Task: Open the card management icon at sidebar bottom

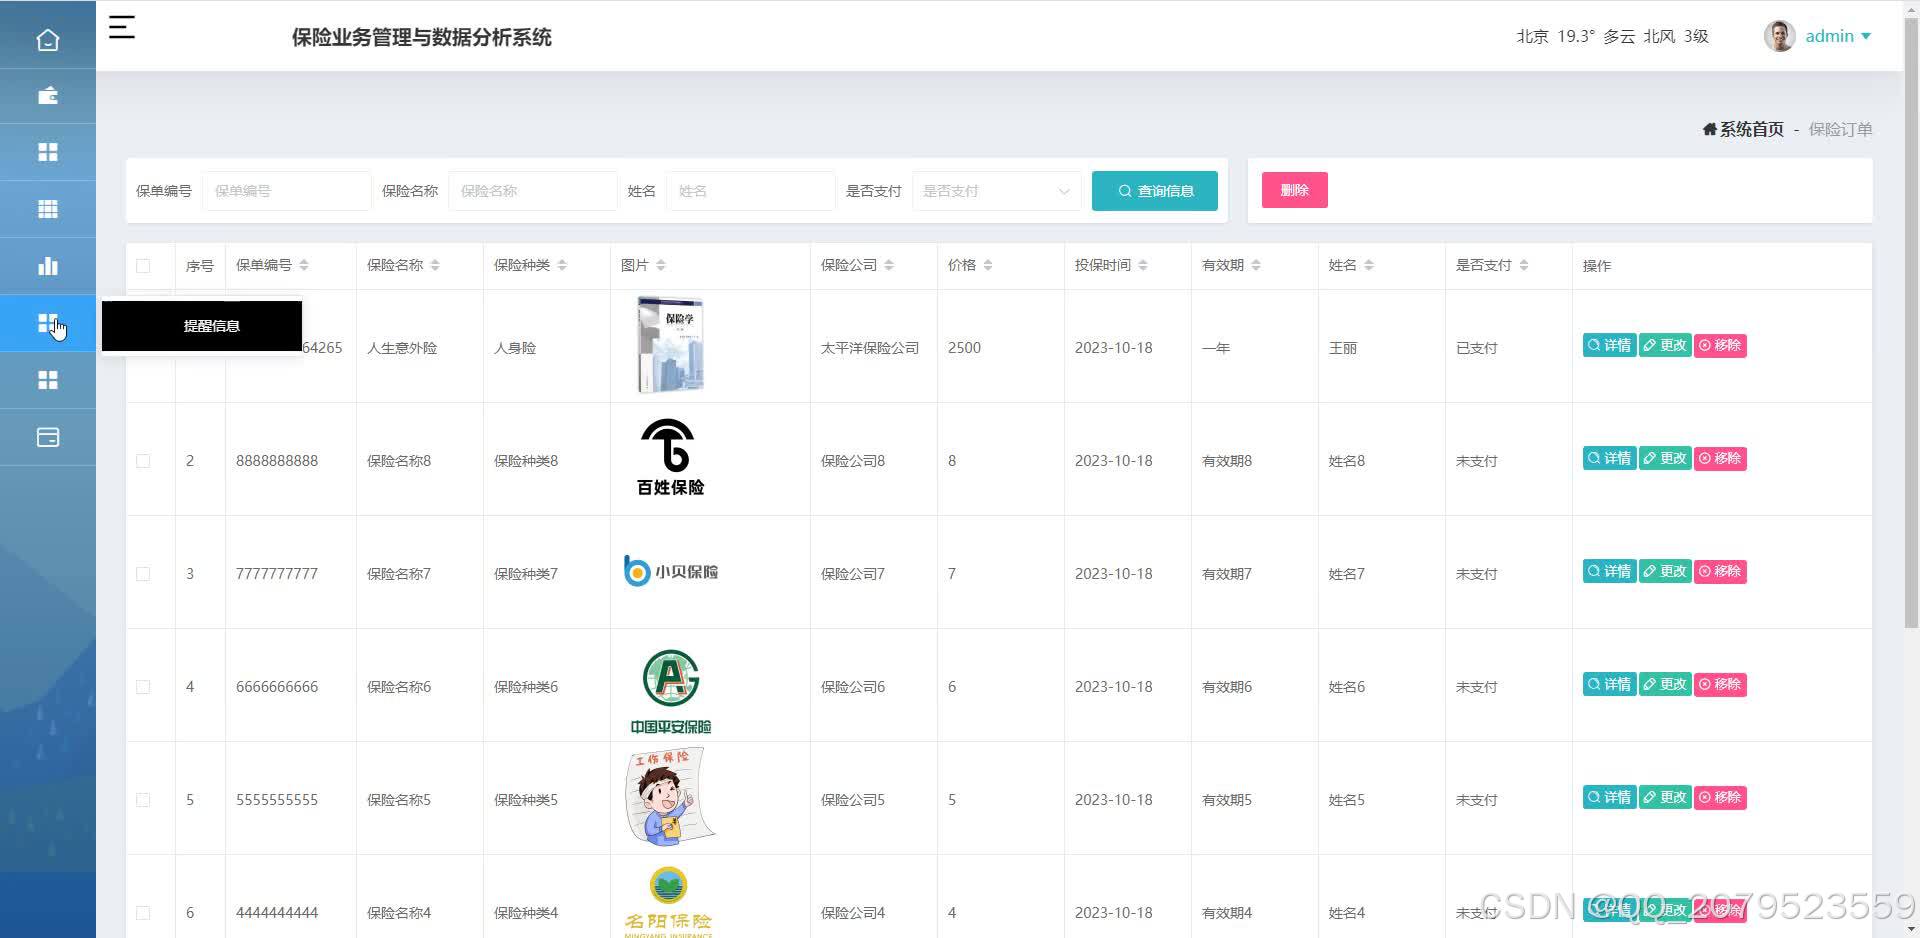Action: click(x=48, y=437)
